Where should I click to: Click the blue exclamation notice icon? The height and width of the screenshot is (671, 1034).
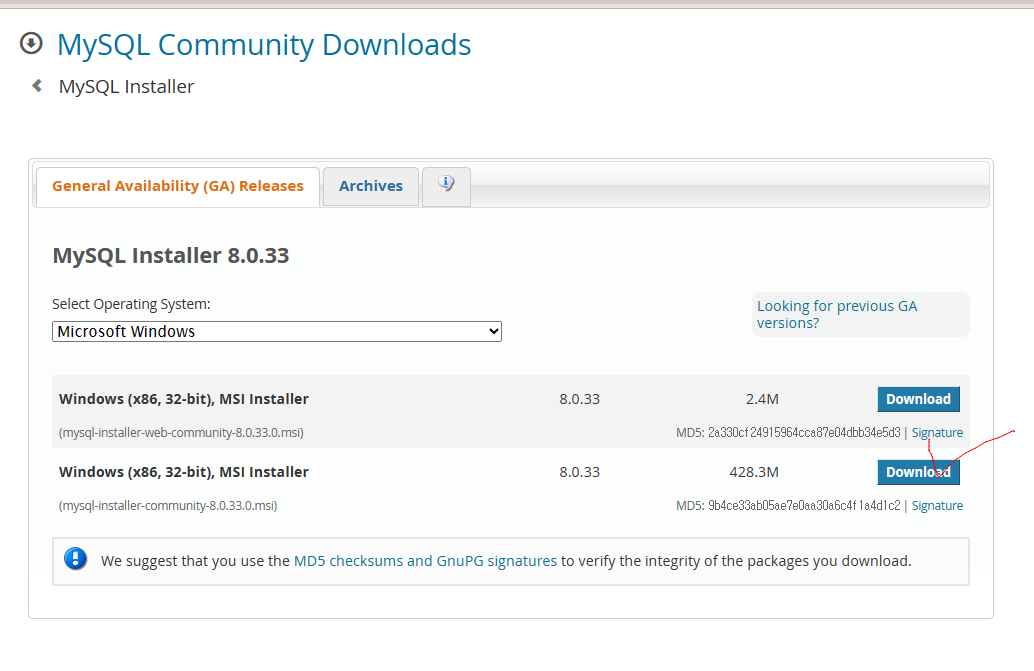pos(75,559)
